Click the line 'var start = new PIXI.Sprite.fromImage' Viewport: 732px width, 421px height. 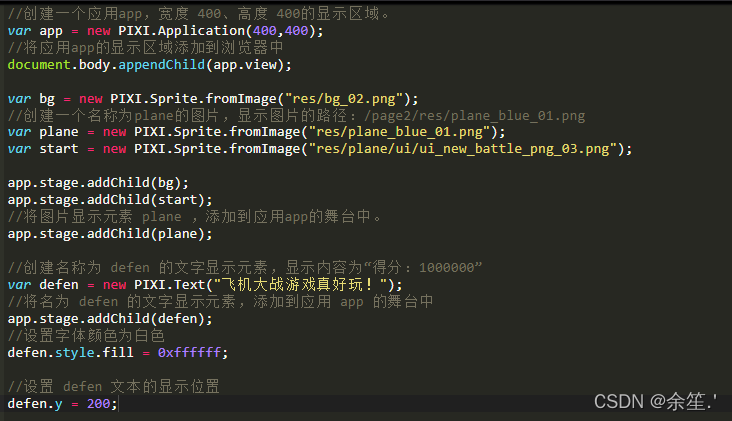point(320,149)
